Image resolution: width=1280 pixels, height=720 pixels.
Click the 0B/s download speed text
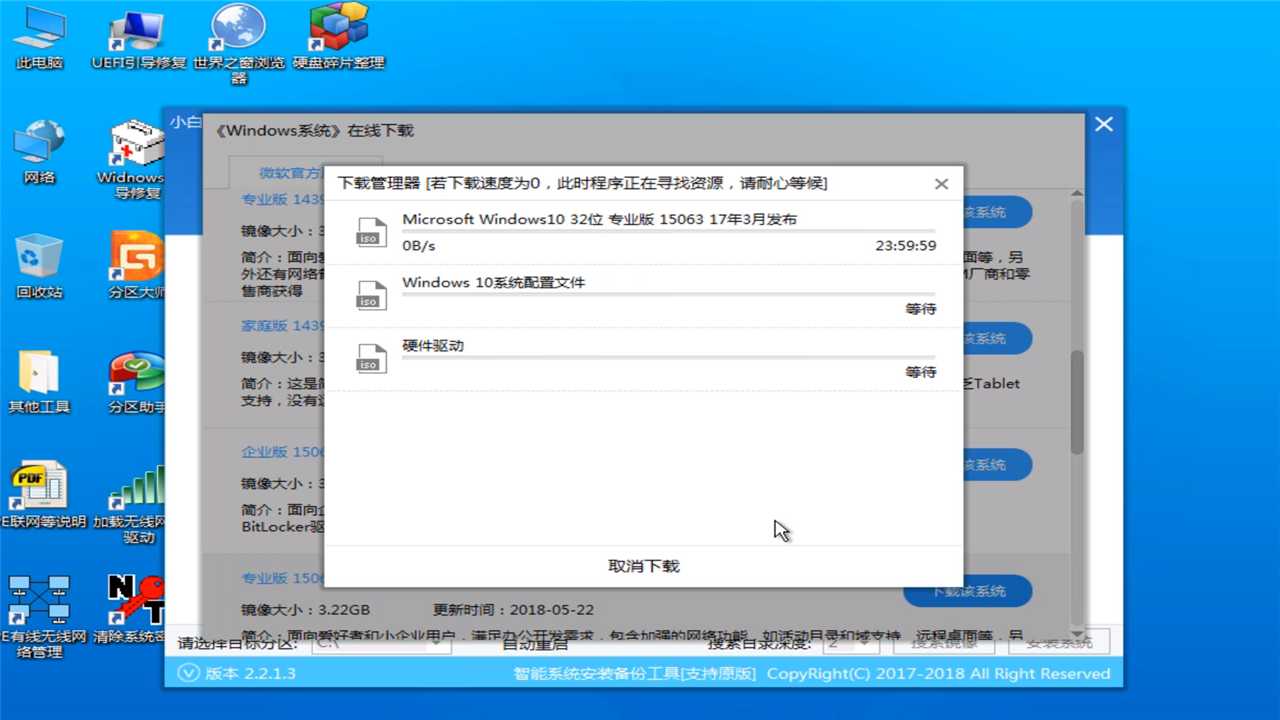pos(419,246)
